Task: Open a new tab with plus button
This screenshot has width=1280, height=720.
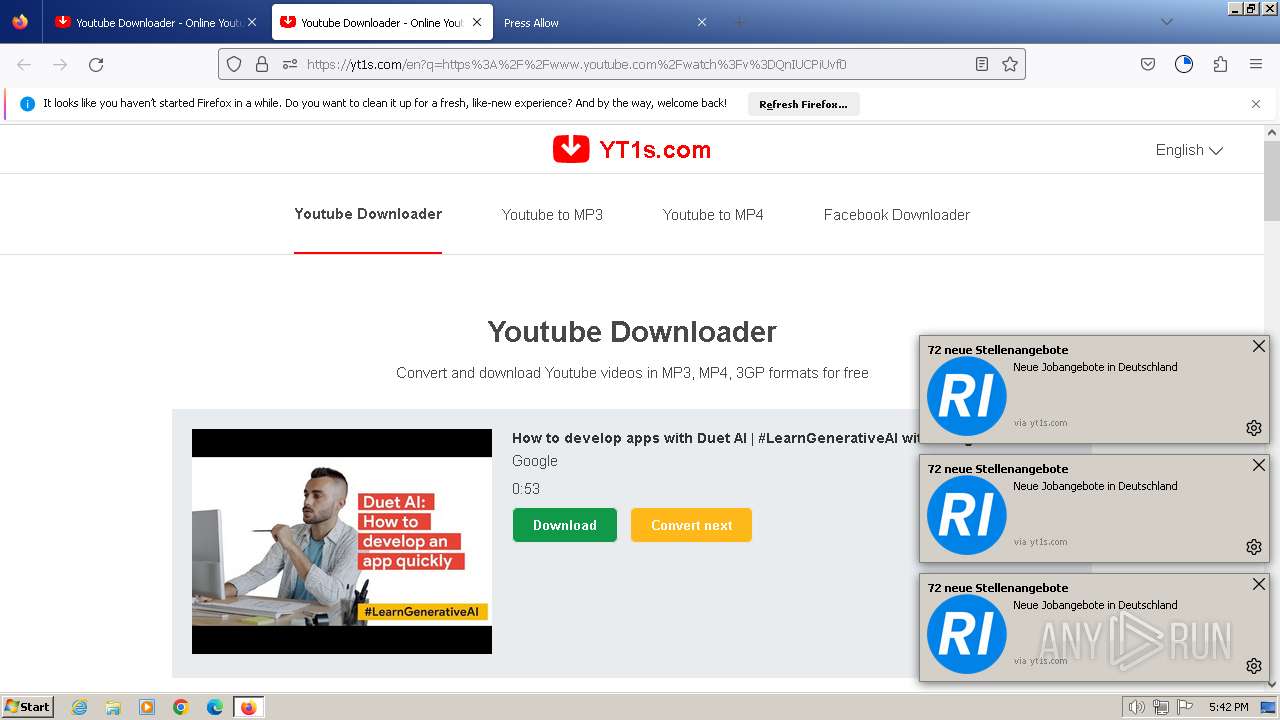Action: tap(739, 22)
